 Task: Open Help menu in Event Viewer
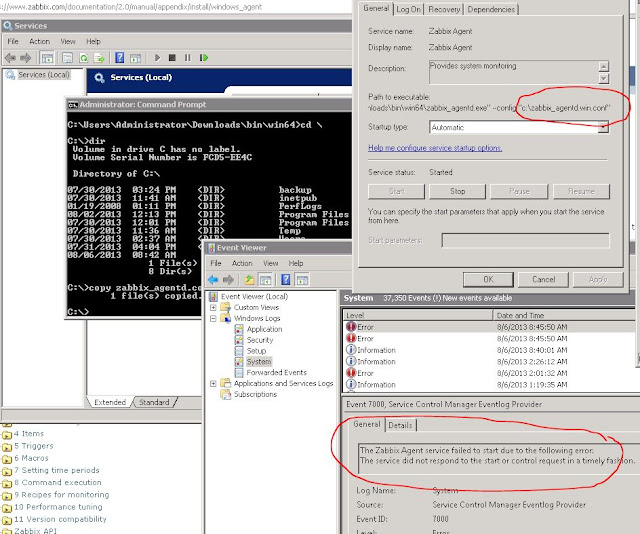(296, 263)
